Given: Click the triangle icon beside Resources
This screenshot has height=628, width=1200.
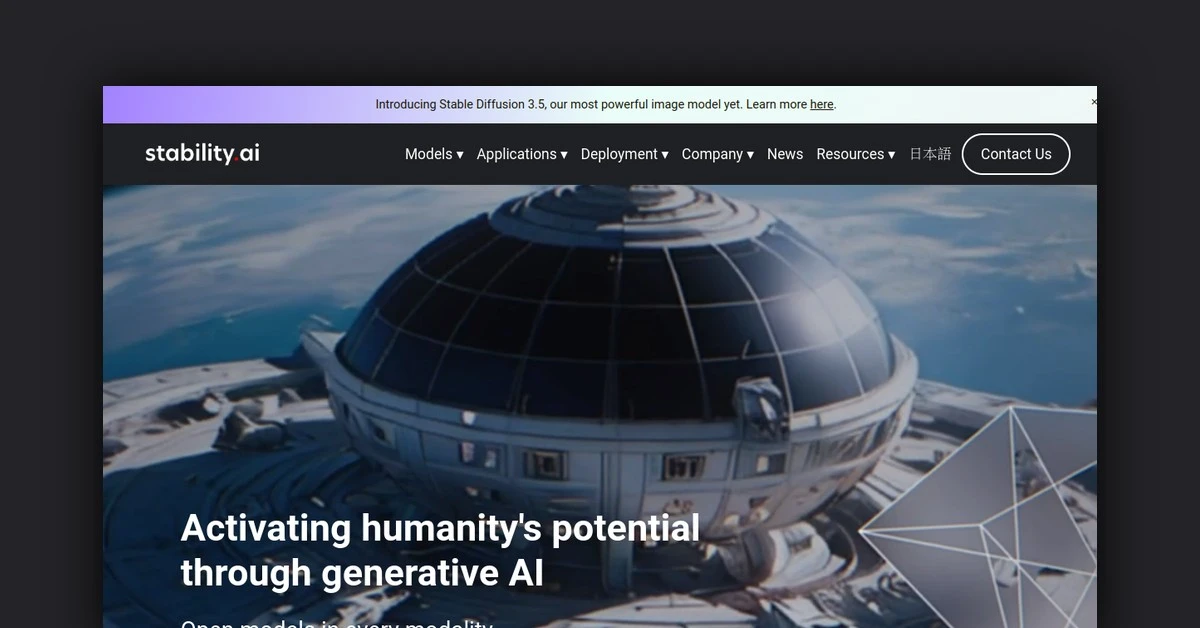Looking at the screenshot, I should [x=891, y=155].
